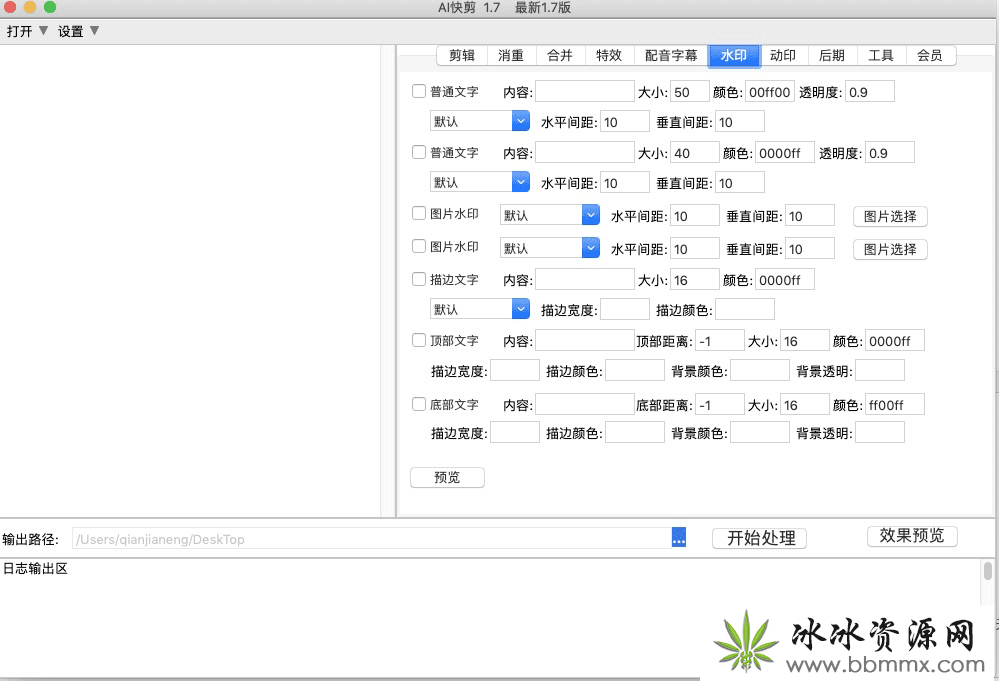Click the 输出路径 text field
This screenshot has width=999, height=681.
(370, 539)
